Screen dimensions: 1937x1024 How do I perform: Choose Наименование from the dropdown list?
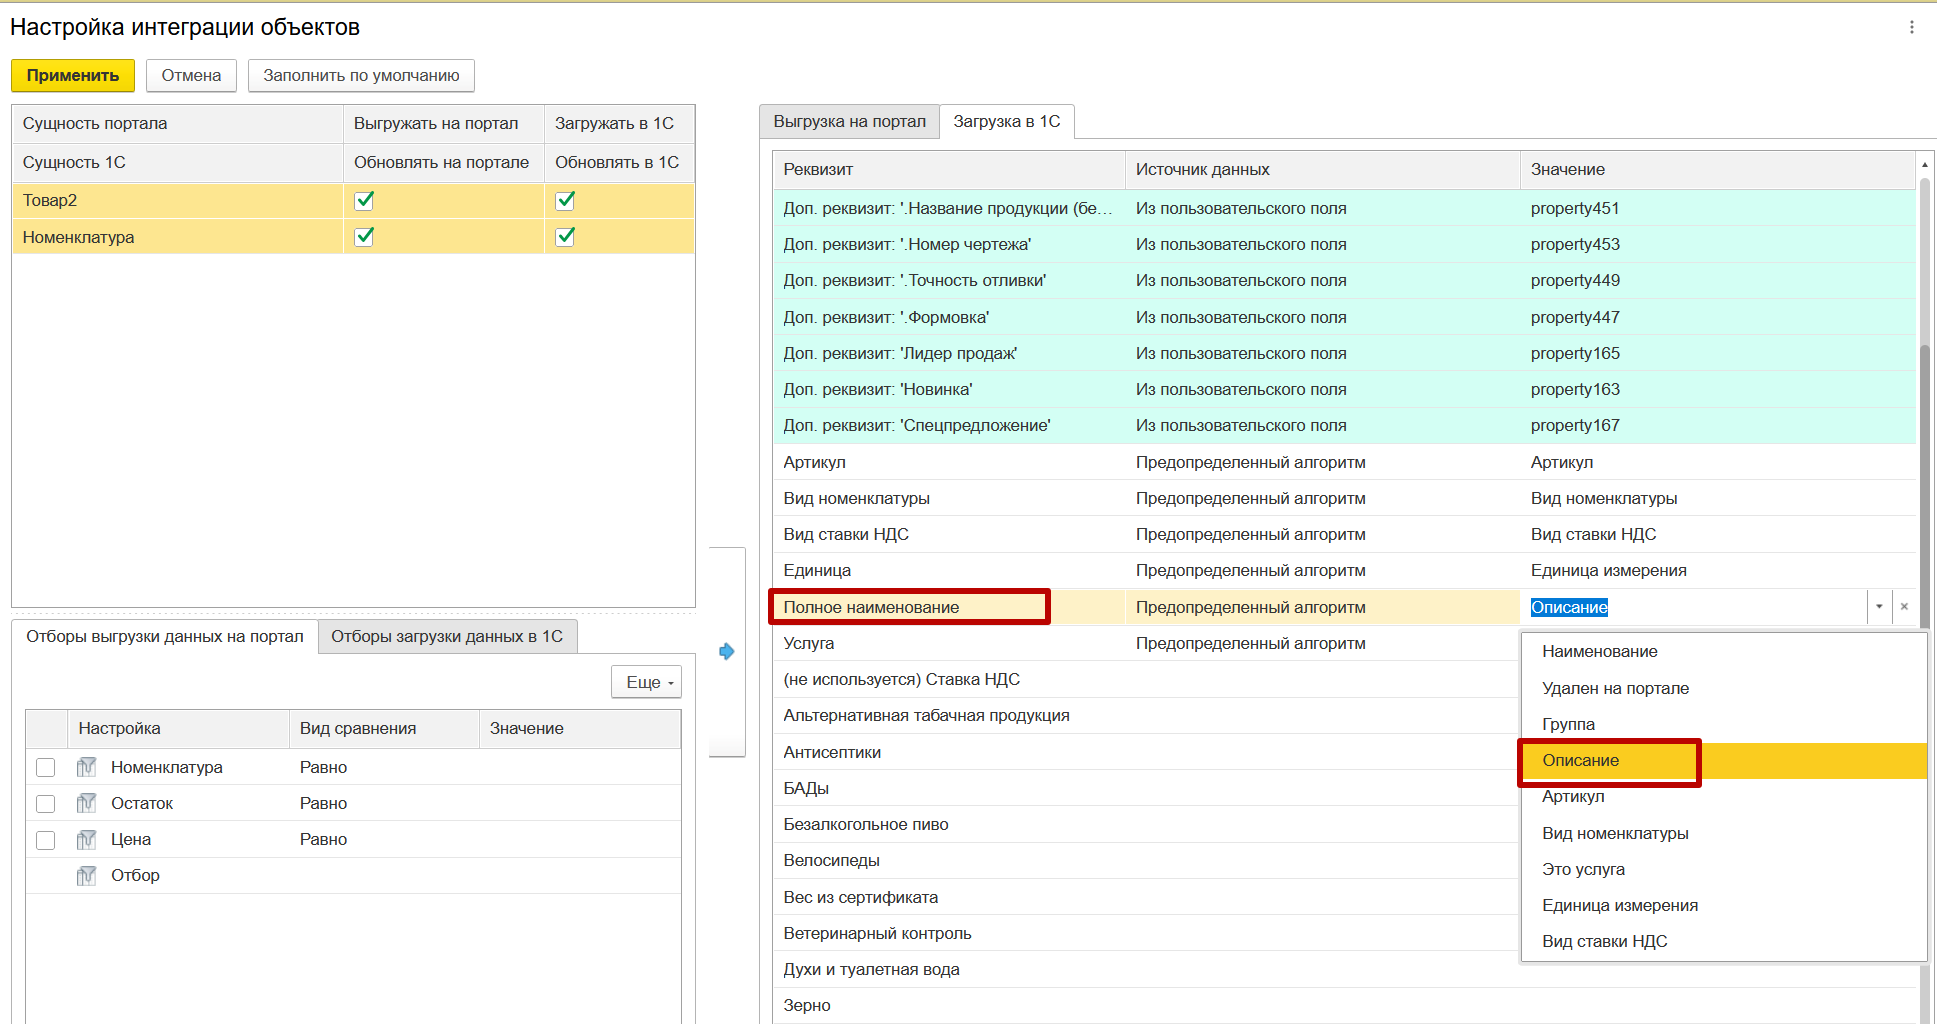tap(1599, 651)
